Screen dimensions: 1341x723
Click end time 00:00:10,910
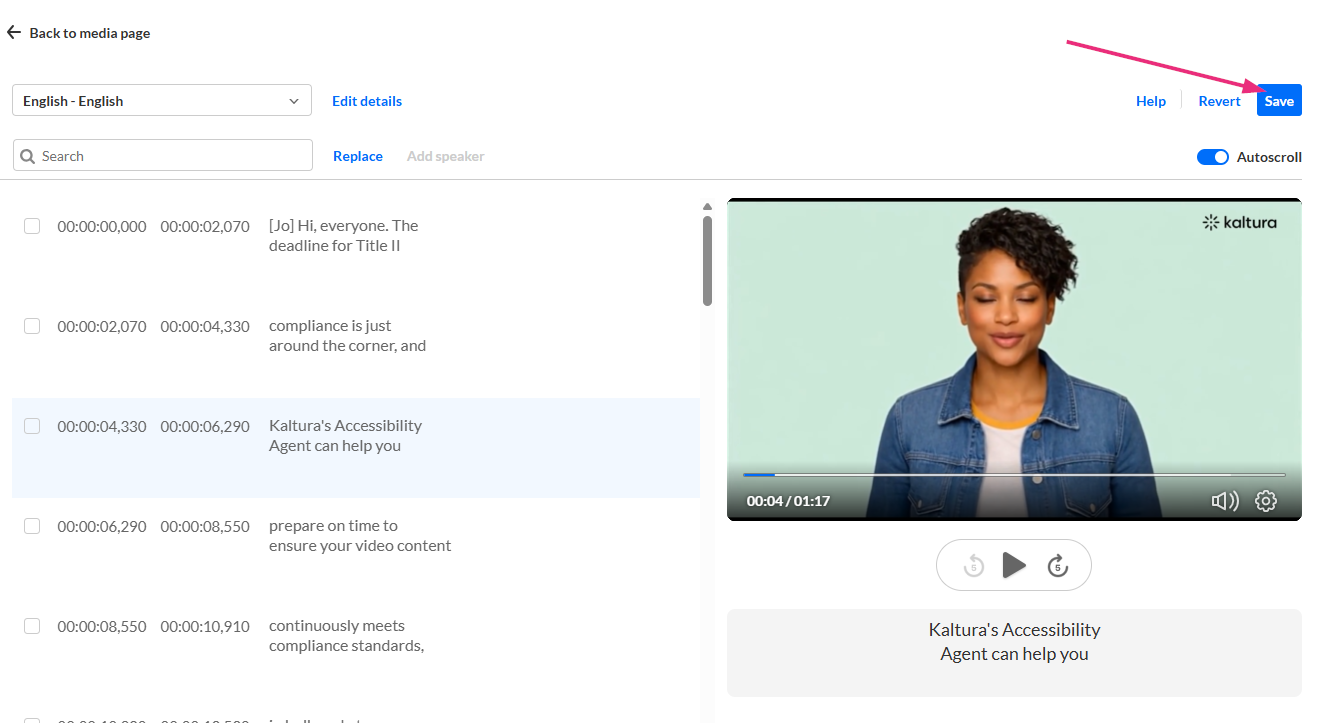[205, 626]
